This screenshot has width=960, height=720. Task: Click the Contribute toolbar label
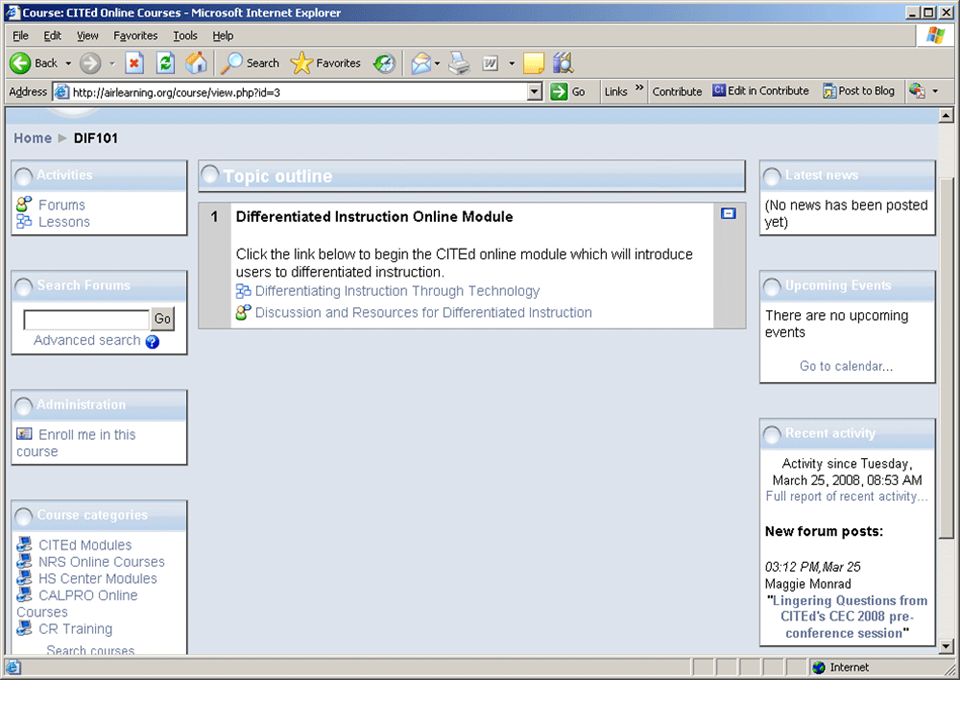click(677, 91)
